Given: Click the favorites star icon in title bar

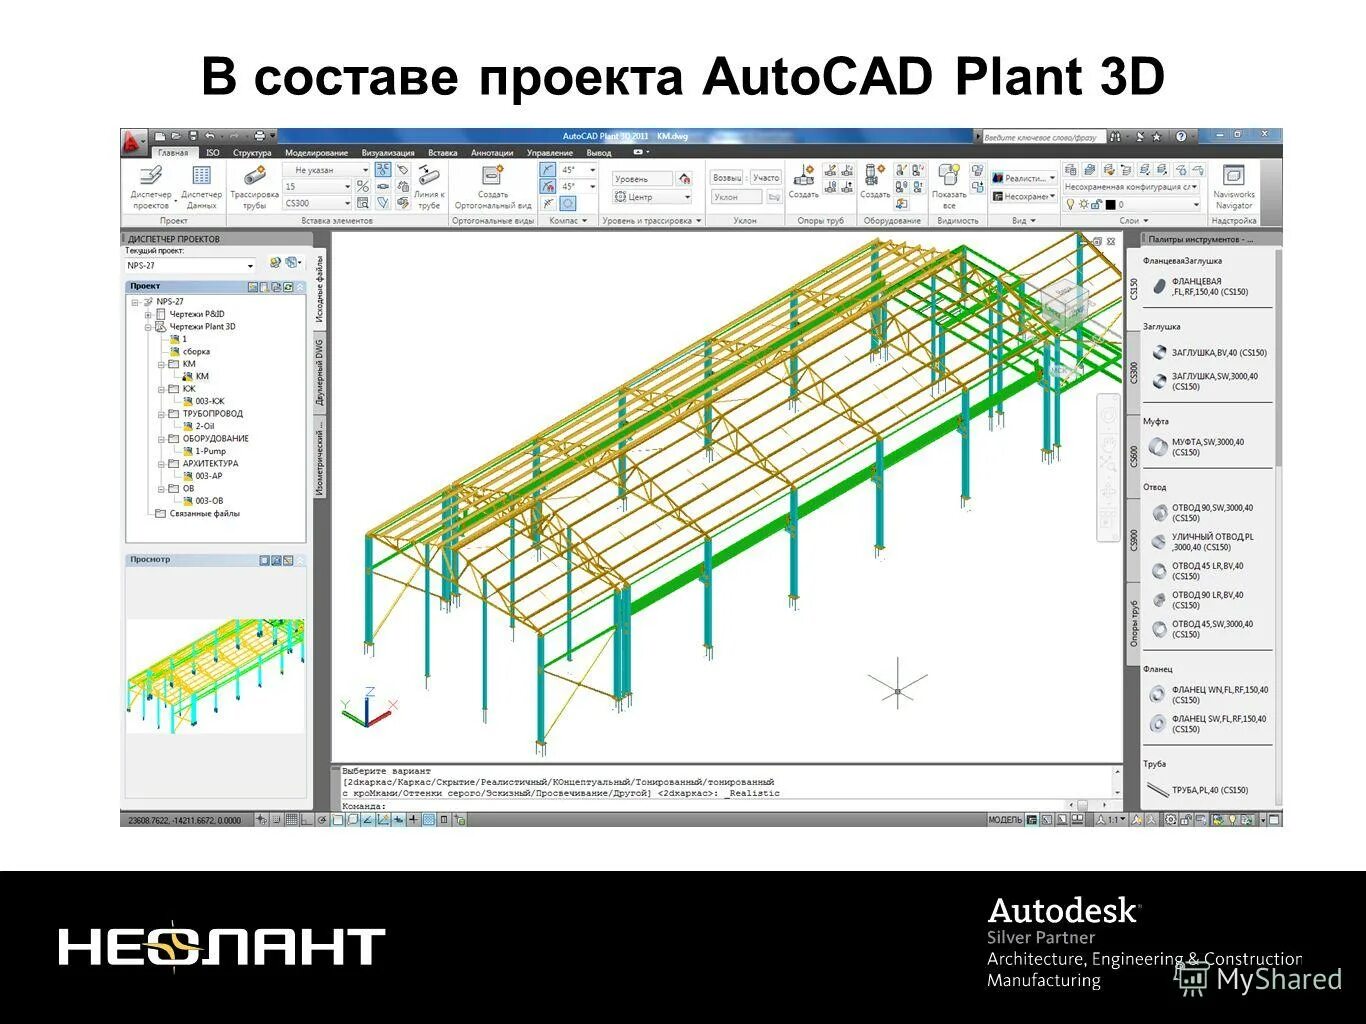Looking at the screenshot, I should pos(1157,136).
